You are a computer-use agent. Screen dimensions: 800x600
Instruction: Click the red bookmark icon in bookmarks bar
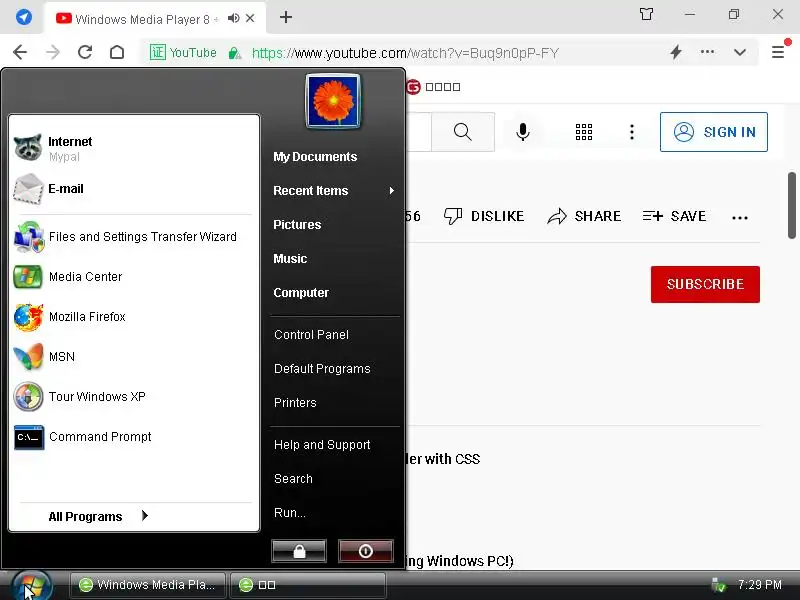click(413, 87)
